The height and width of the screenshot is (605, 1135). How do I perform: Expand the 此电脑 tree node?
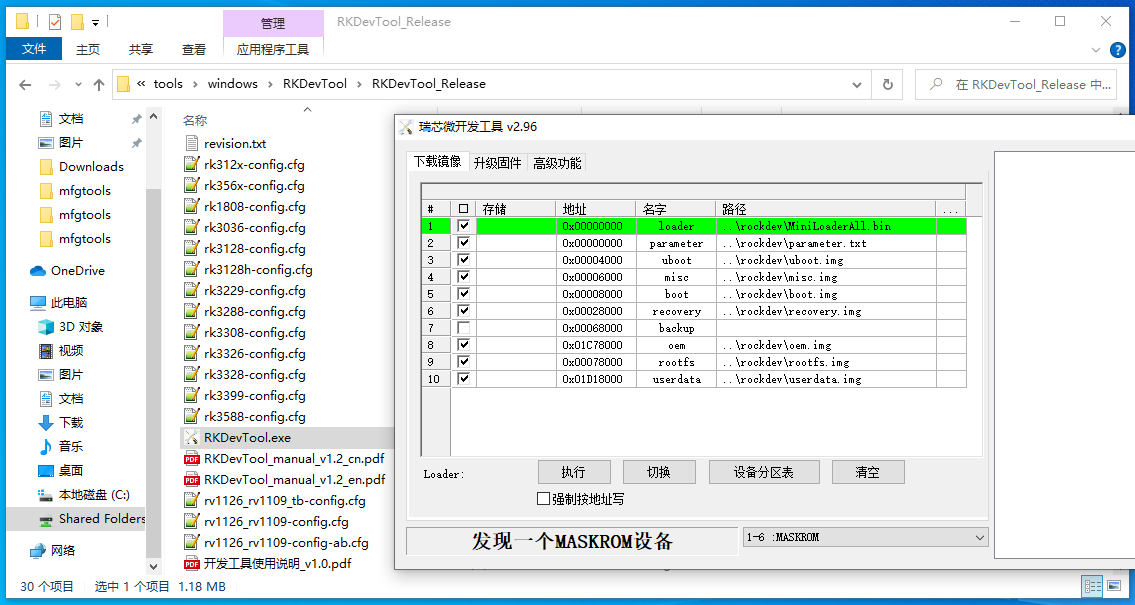tap(20, 303)
